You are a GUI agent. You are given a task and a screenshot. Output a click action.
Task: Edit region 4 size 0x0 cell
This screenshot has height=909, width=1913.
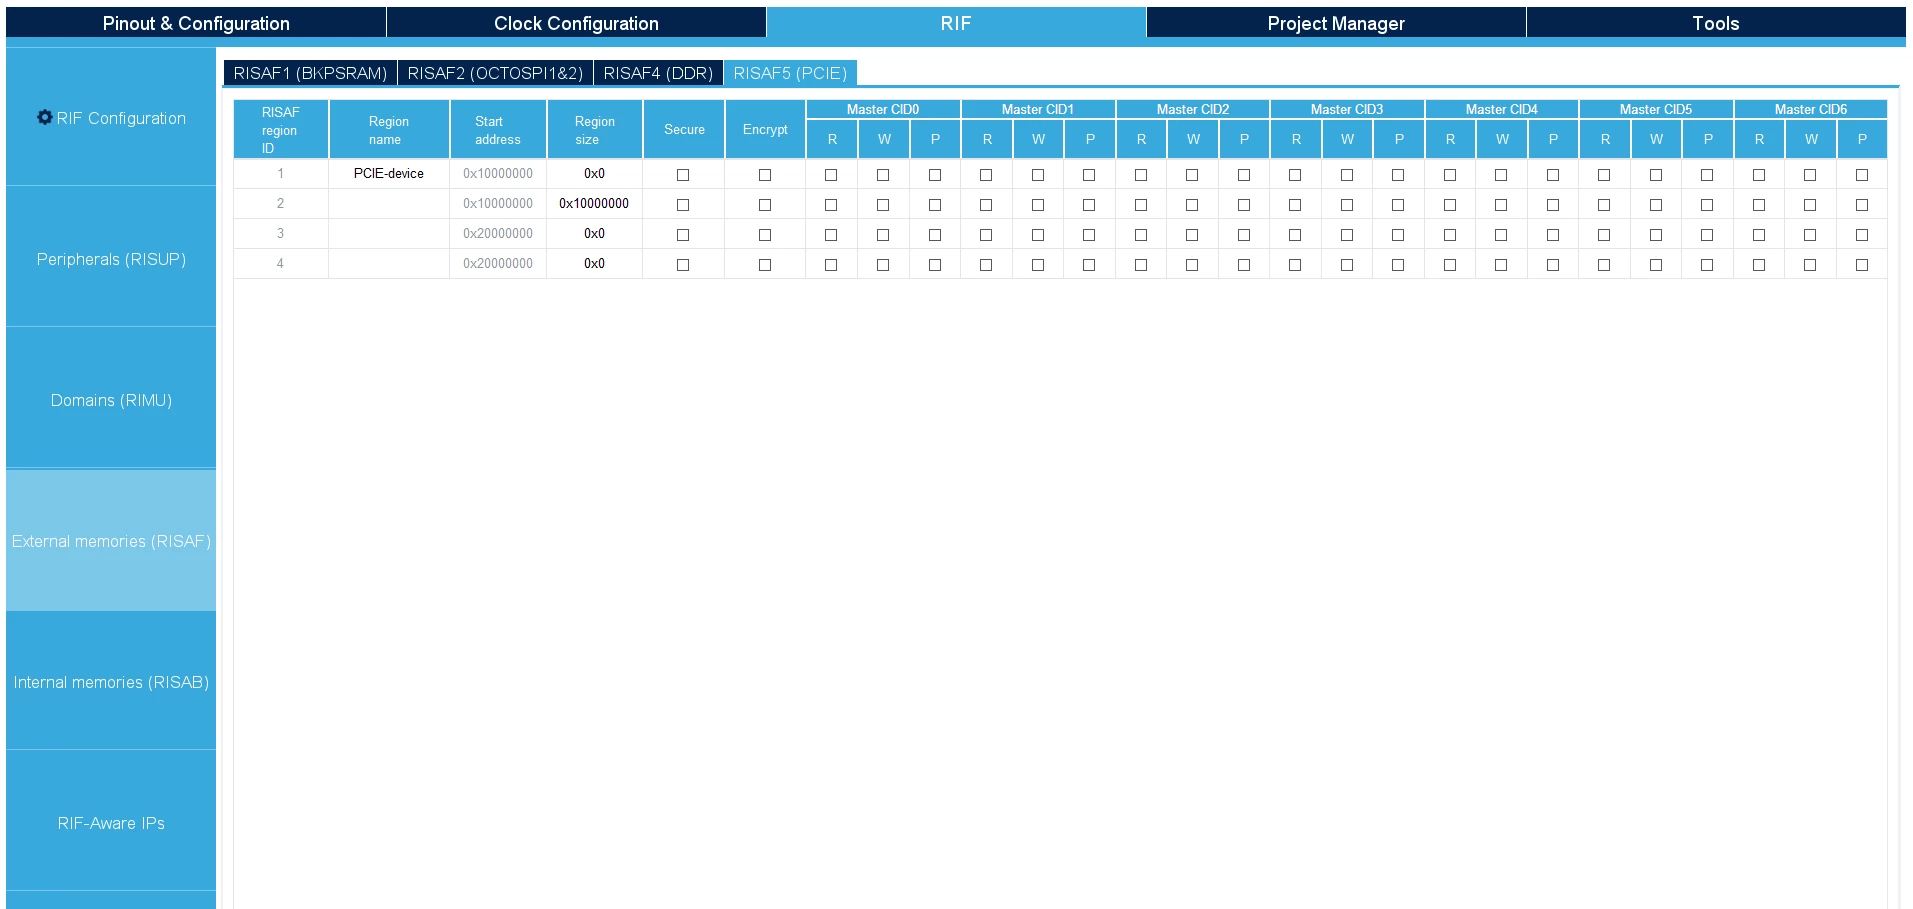[594, 264]
